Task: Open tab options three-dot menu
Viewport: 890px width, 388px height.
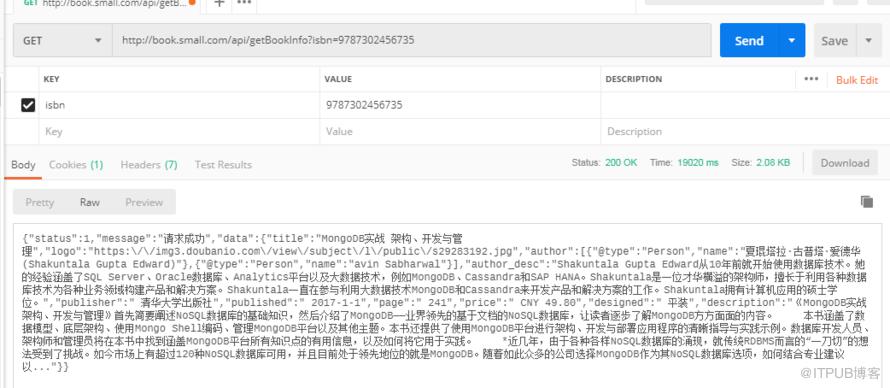Action: coord(244,3)
